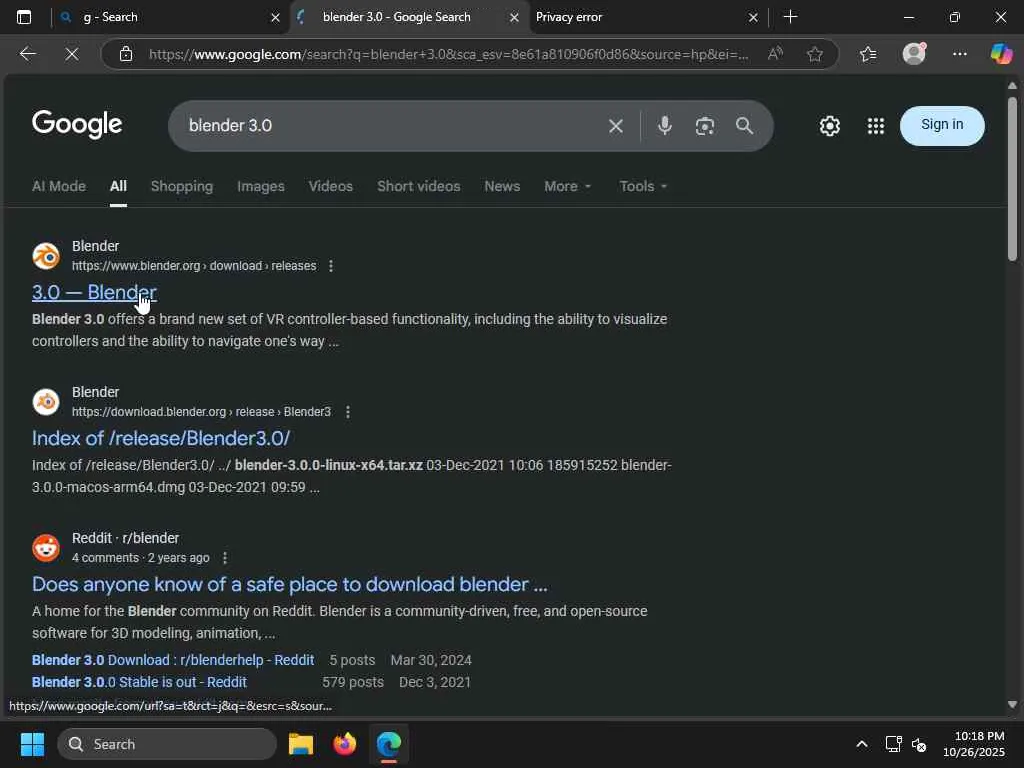Open 'Index of /release/Blender3.0/' link
The height and width of the screenshot is (768, 1024).
[161, 438]
